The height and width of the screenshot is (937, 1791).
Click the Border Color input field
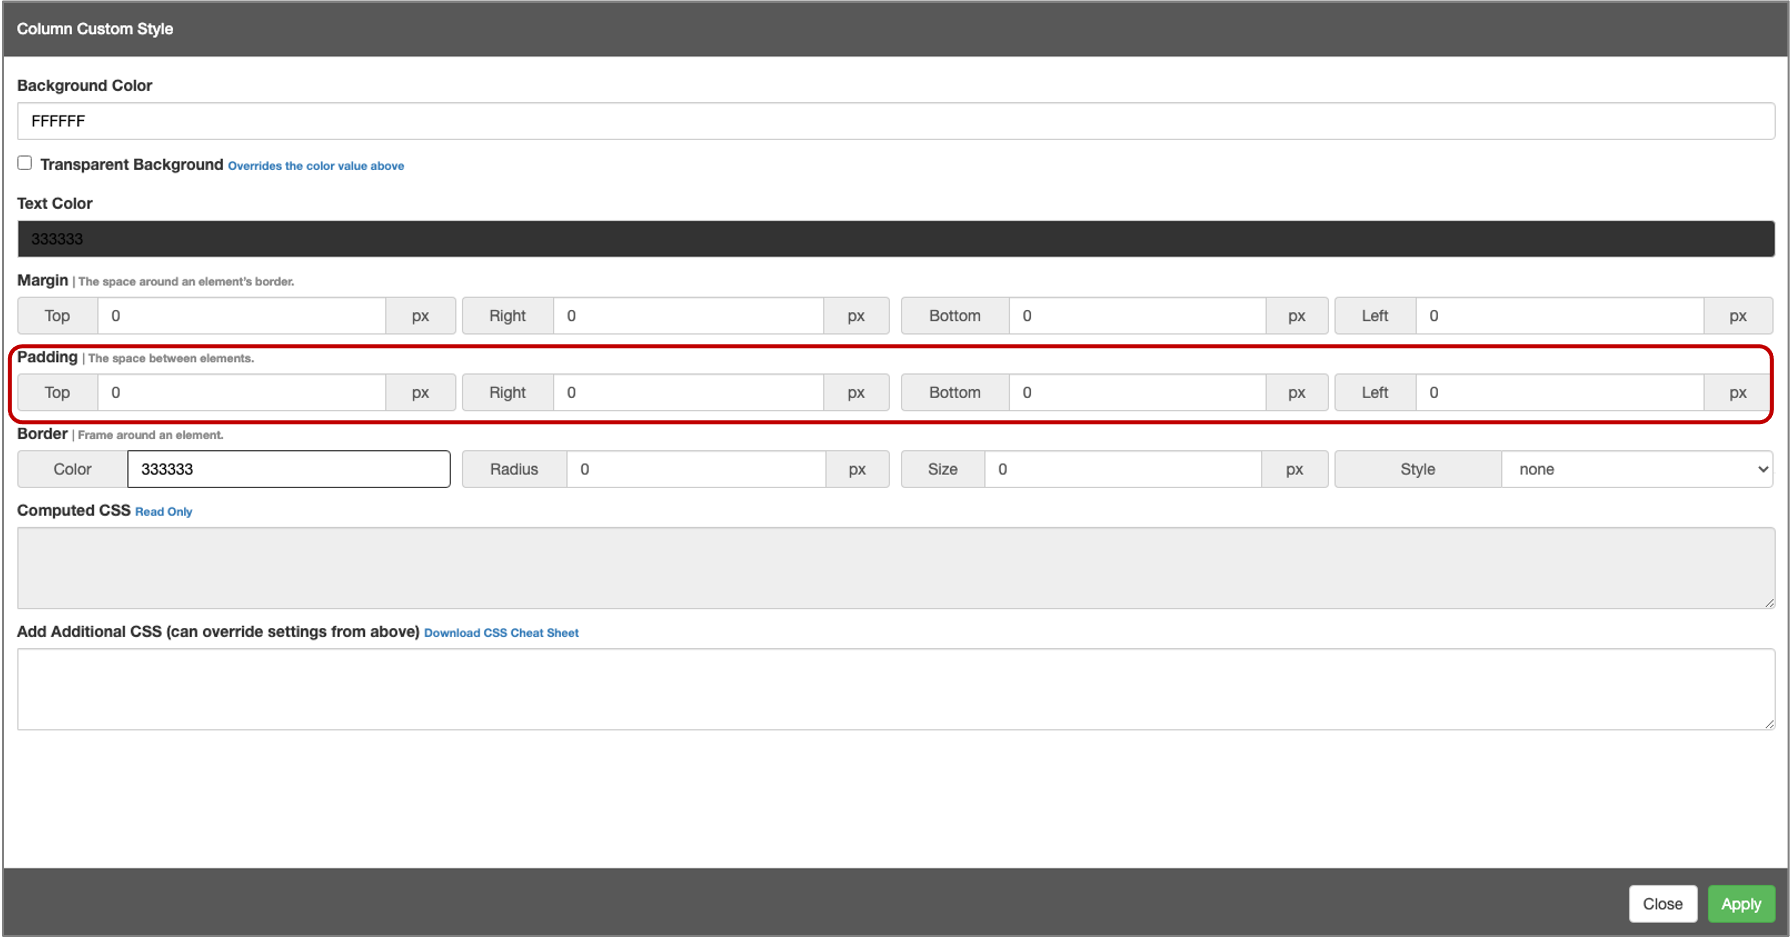point(288,469)
